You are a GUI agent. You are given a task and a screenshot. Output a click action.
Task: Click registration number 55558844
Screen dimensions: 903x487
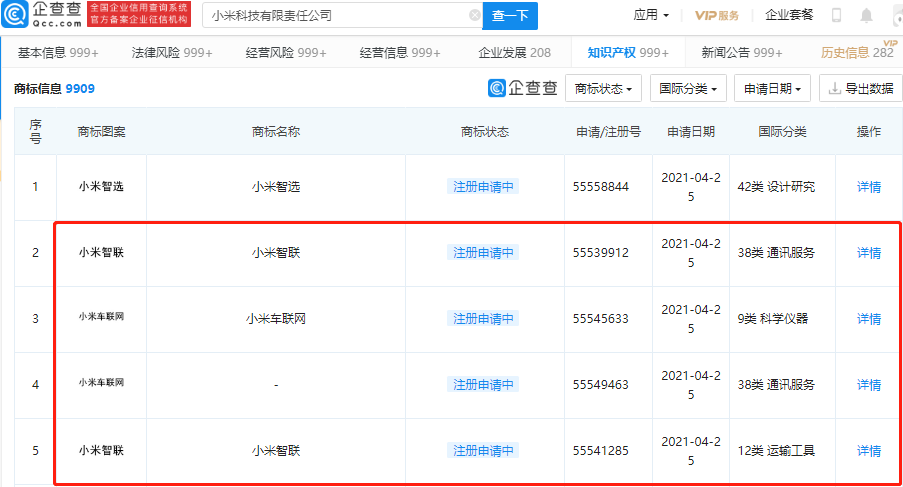pos(601,187)
